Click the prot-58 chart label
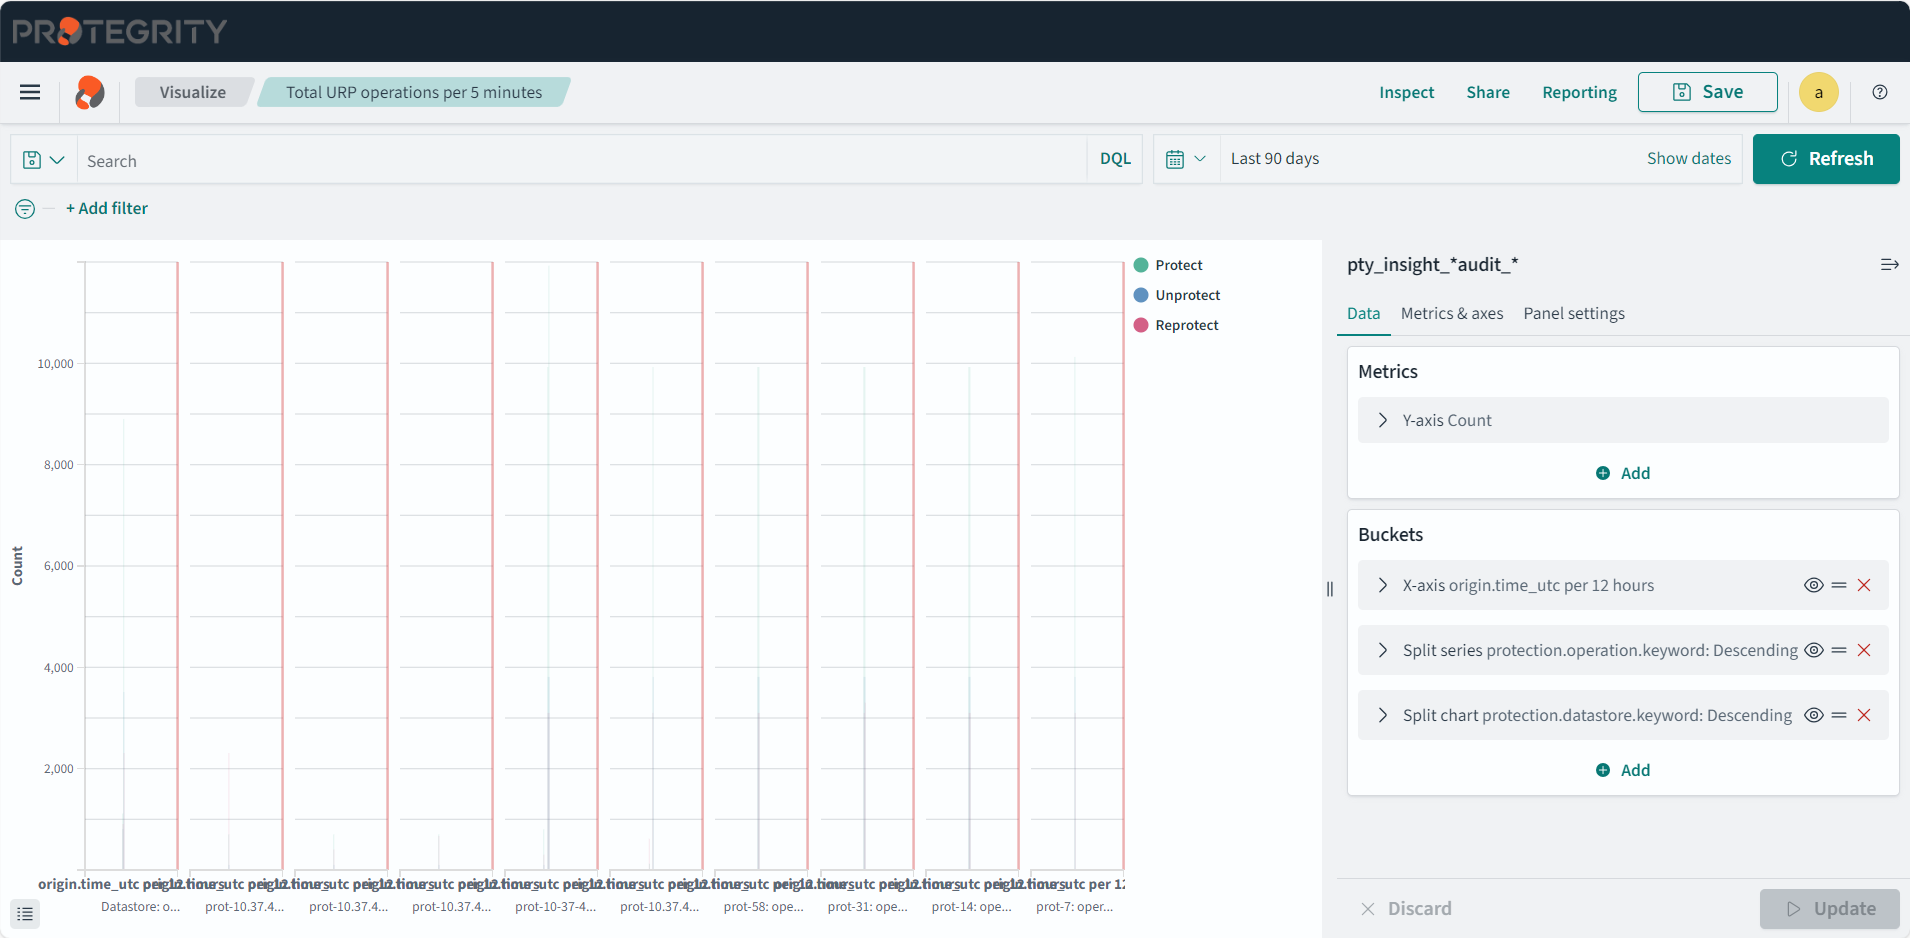 763,907
